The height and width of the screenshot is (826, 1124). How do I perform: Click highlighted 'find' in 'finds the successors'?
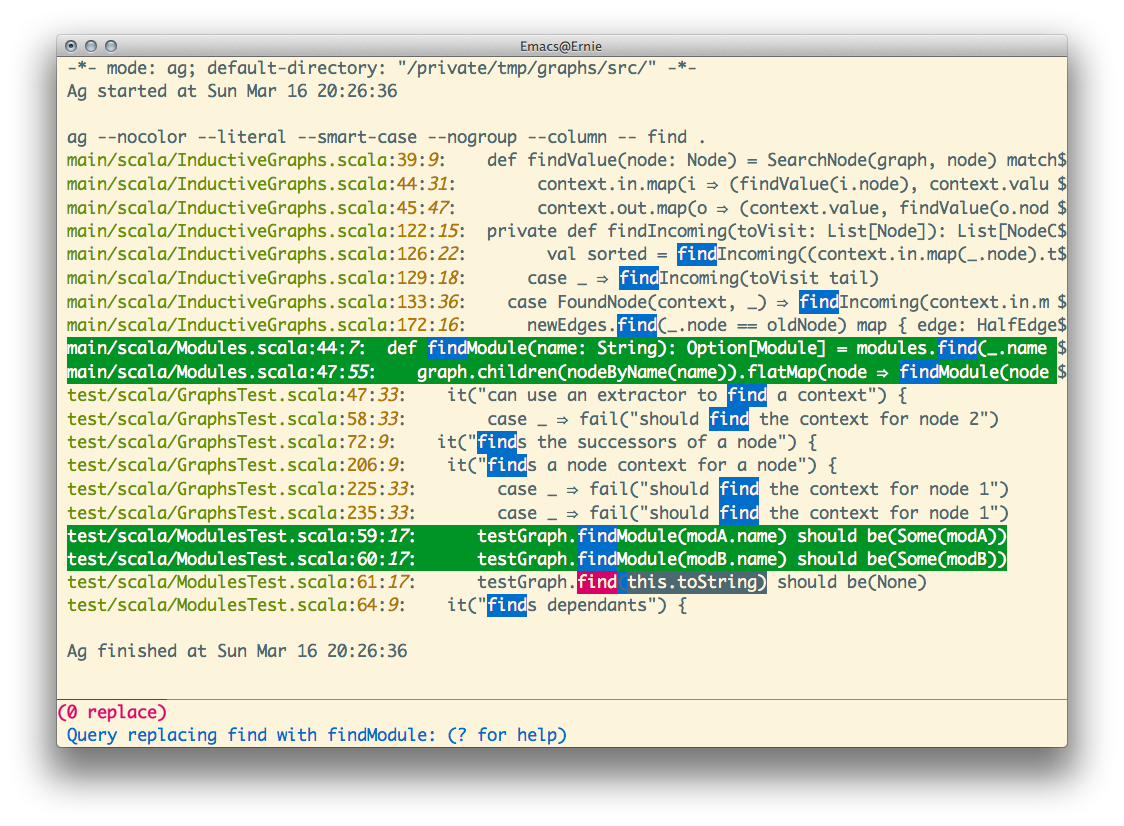point(497,442)
